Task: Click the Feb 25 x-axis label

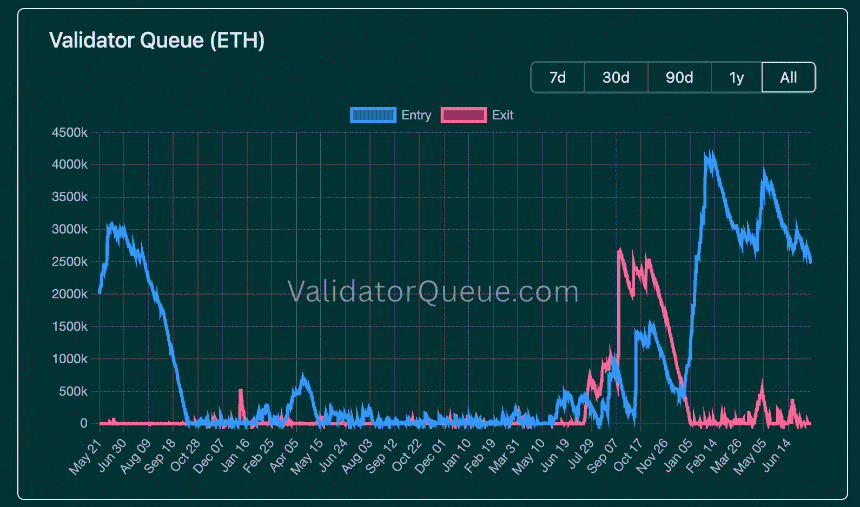Action: click(x=257, y=455)
